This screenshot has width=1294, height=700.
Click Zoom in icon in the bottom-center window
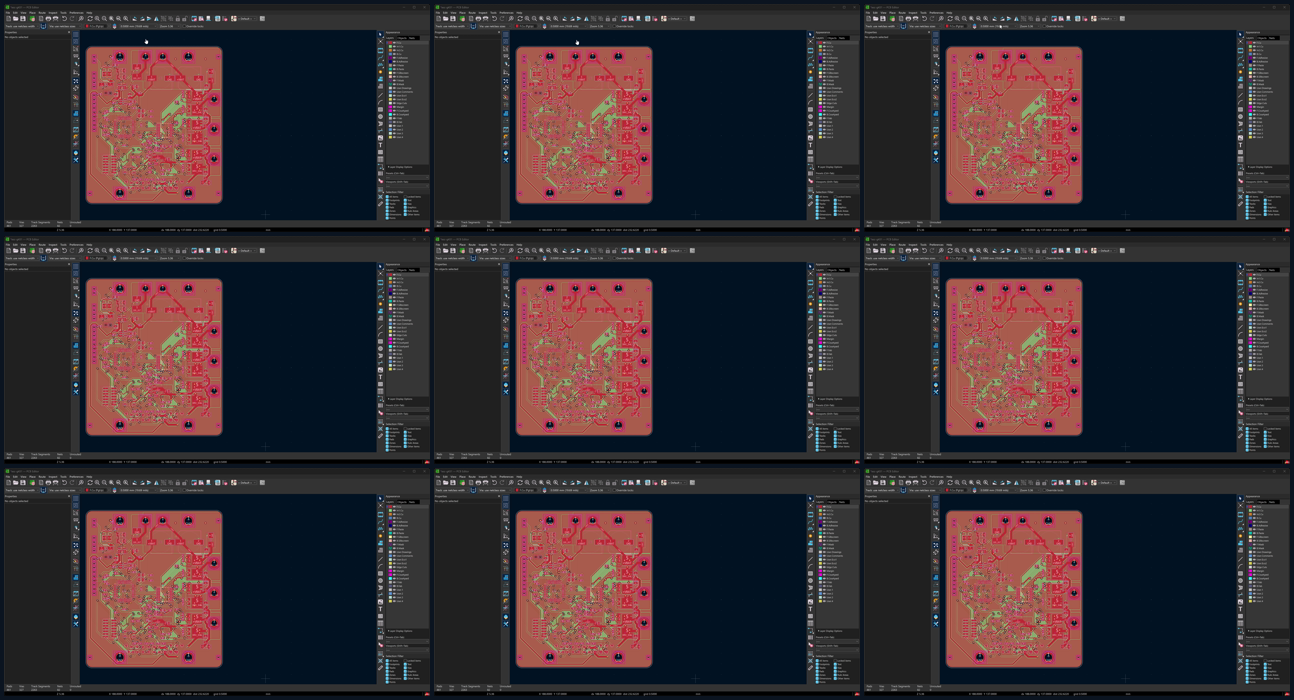(527, 483)
